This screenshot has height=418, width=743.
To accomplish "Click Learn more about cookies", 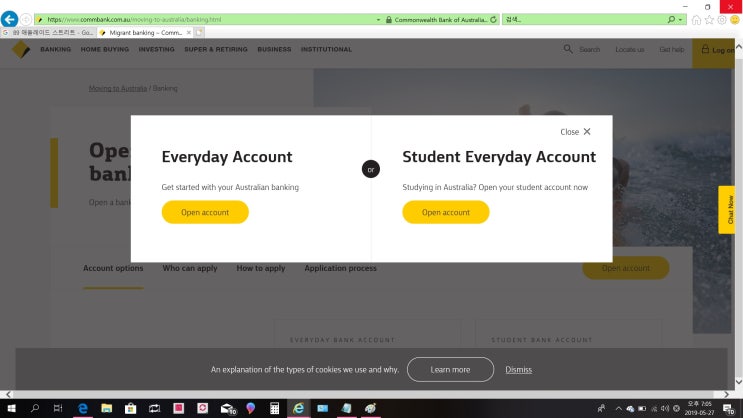I will 450,369.
